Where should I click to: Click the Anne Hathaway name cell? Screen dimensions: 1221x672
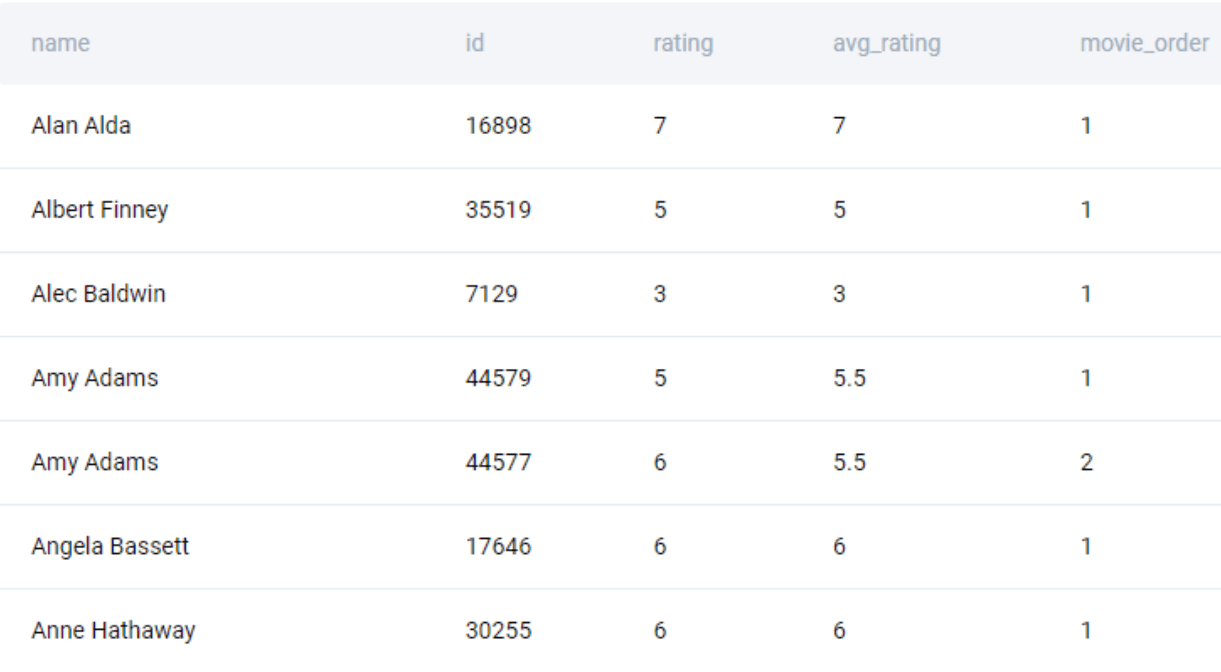click(113, 630)
